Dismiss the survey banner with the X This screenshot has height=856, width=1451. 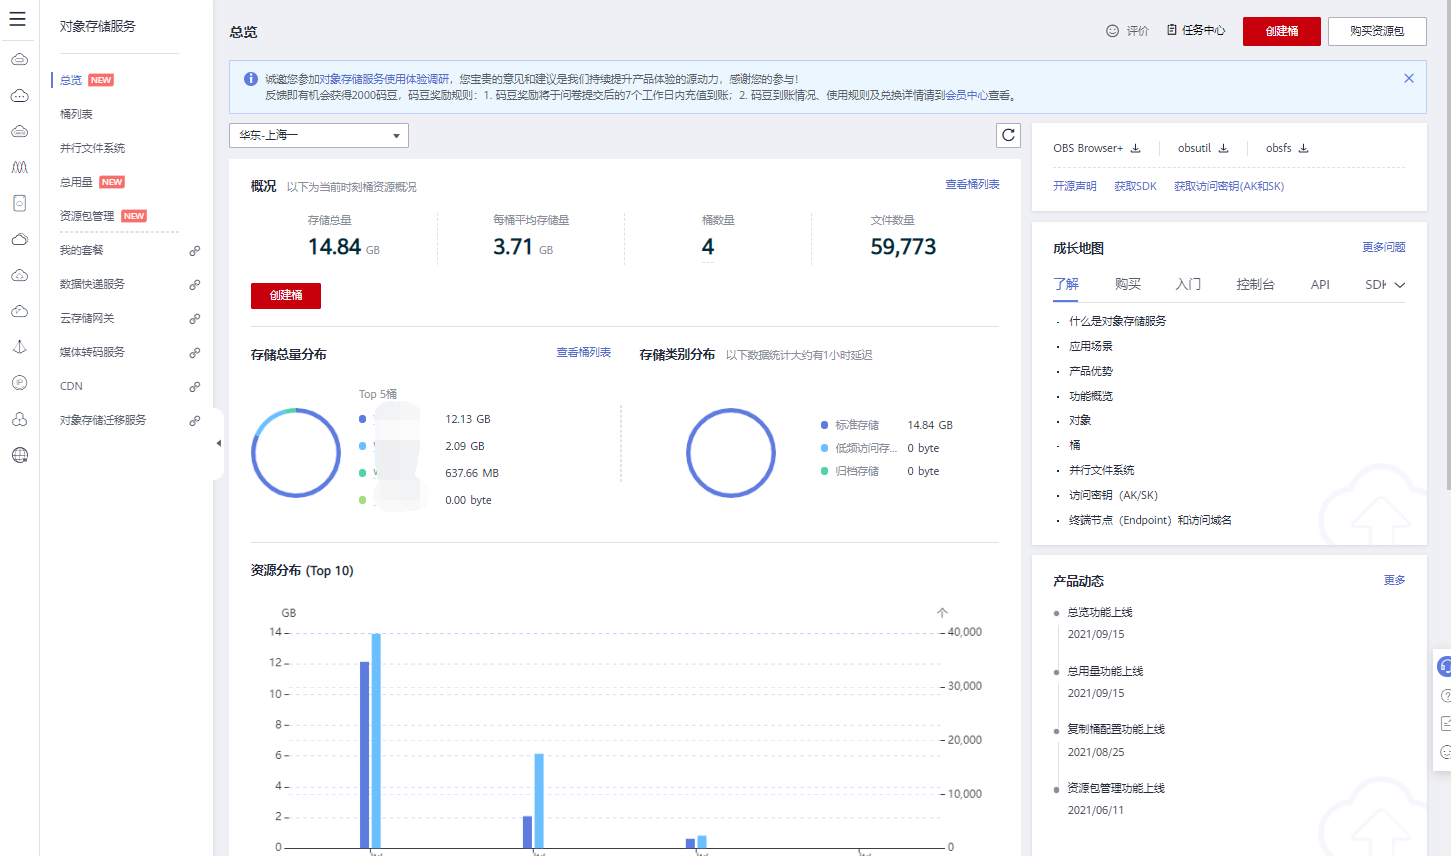coord(1409,78)
